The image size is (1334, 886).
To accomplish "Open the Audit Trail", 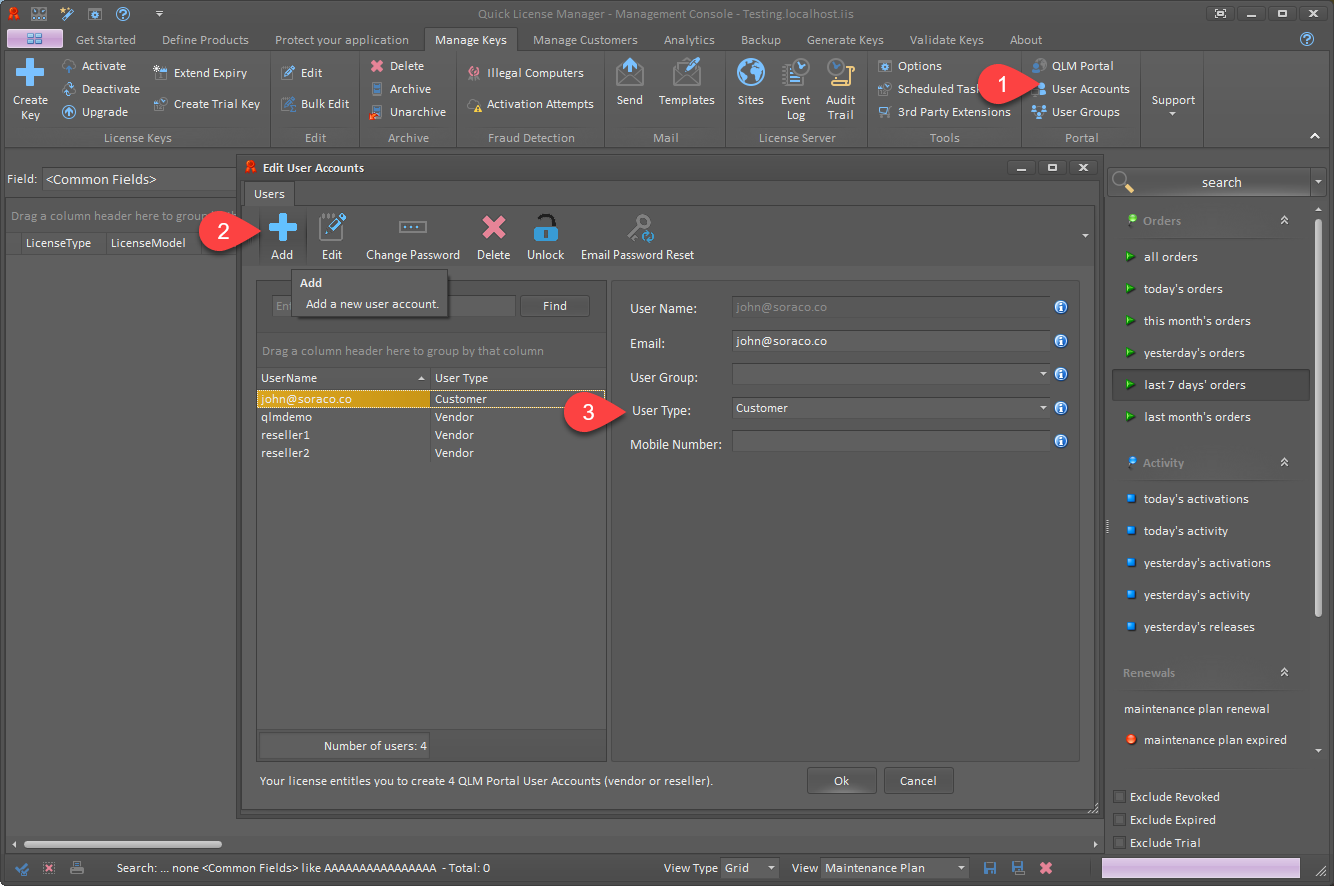I will click(840, 89).
